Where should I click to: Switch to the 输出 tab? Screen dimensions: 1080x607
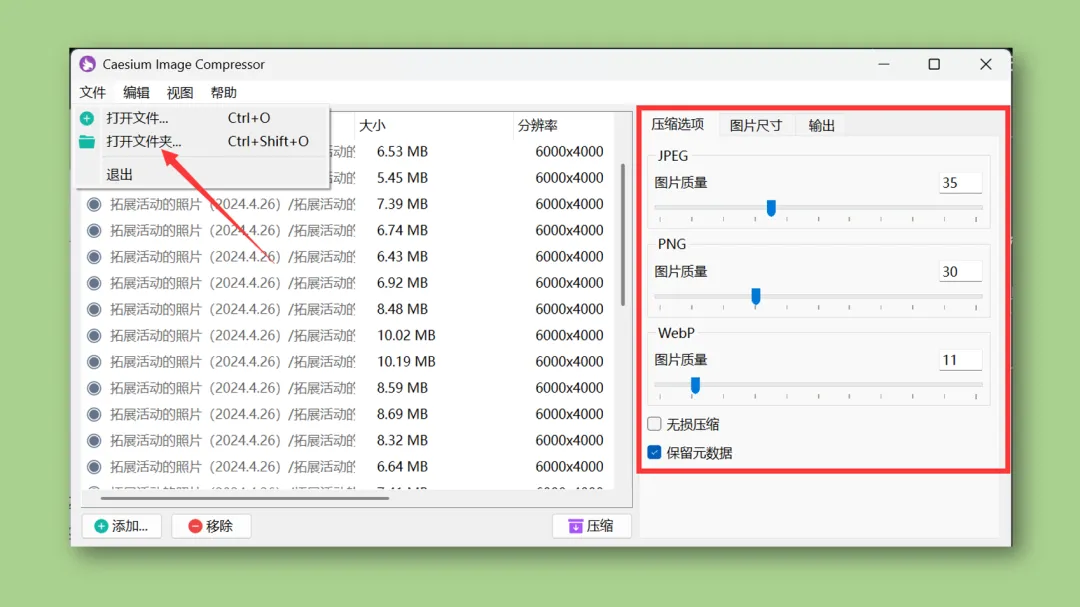[x=822, y=125]
